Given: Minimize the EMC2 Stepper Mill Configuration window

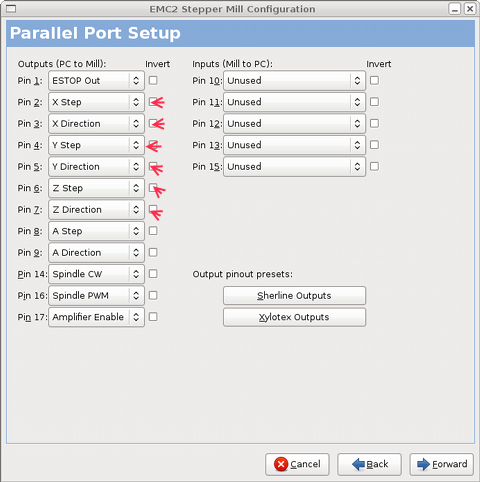Looking at the screenshot, I should pyautogui.click(x=455, y=9).
